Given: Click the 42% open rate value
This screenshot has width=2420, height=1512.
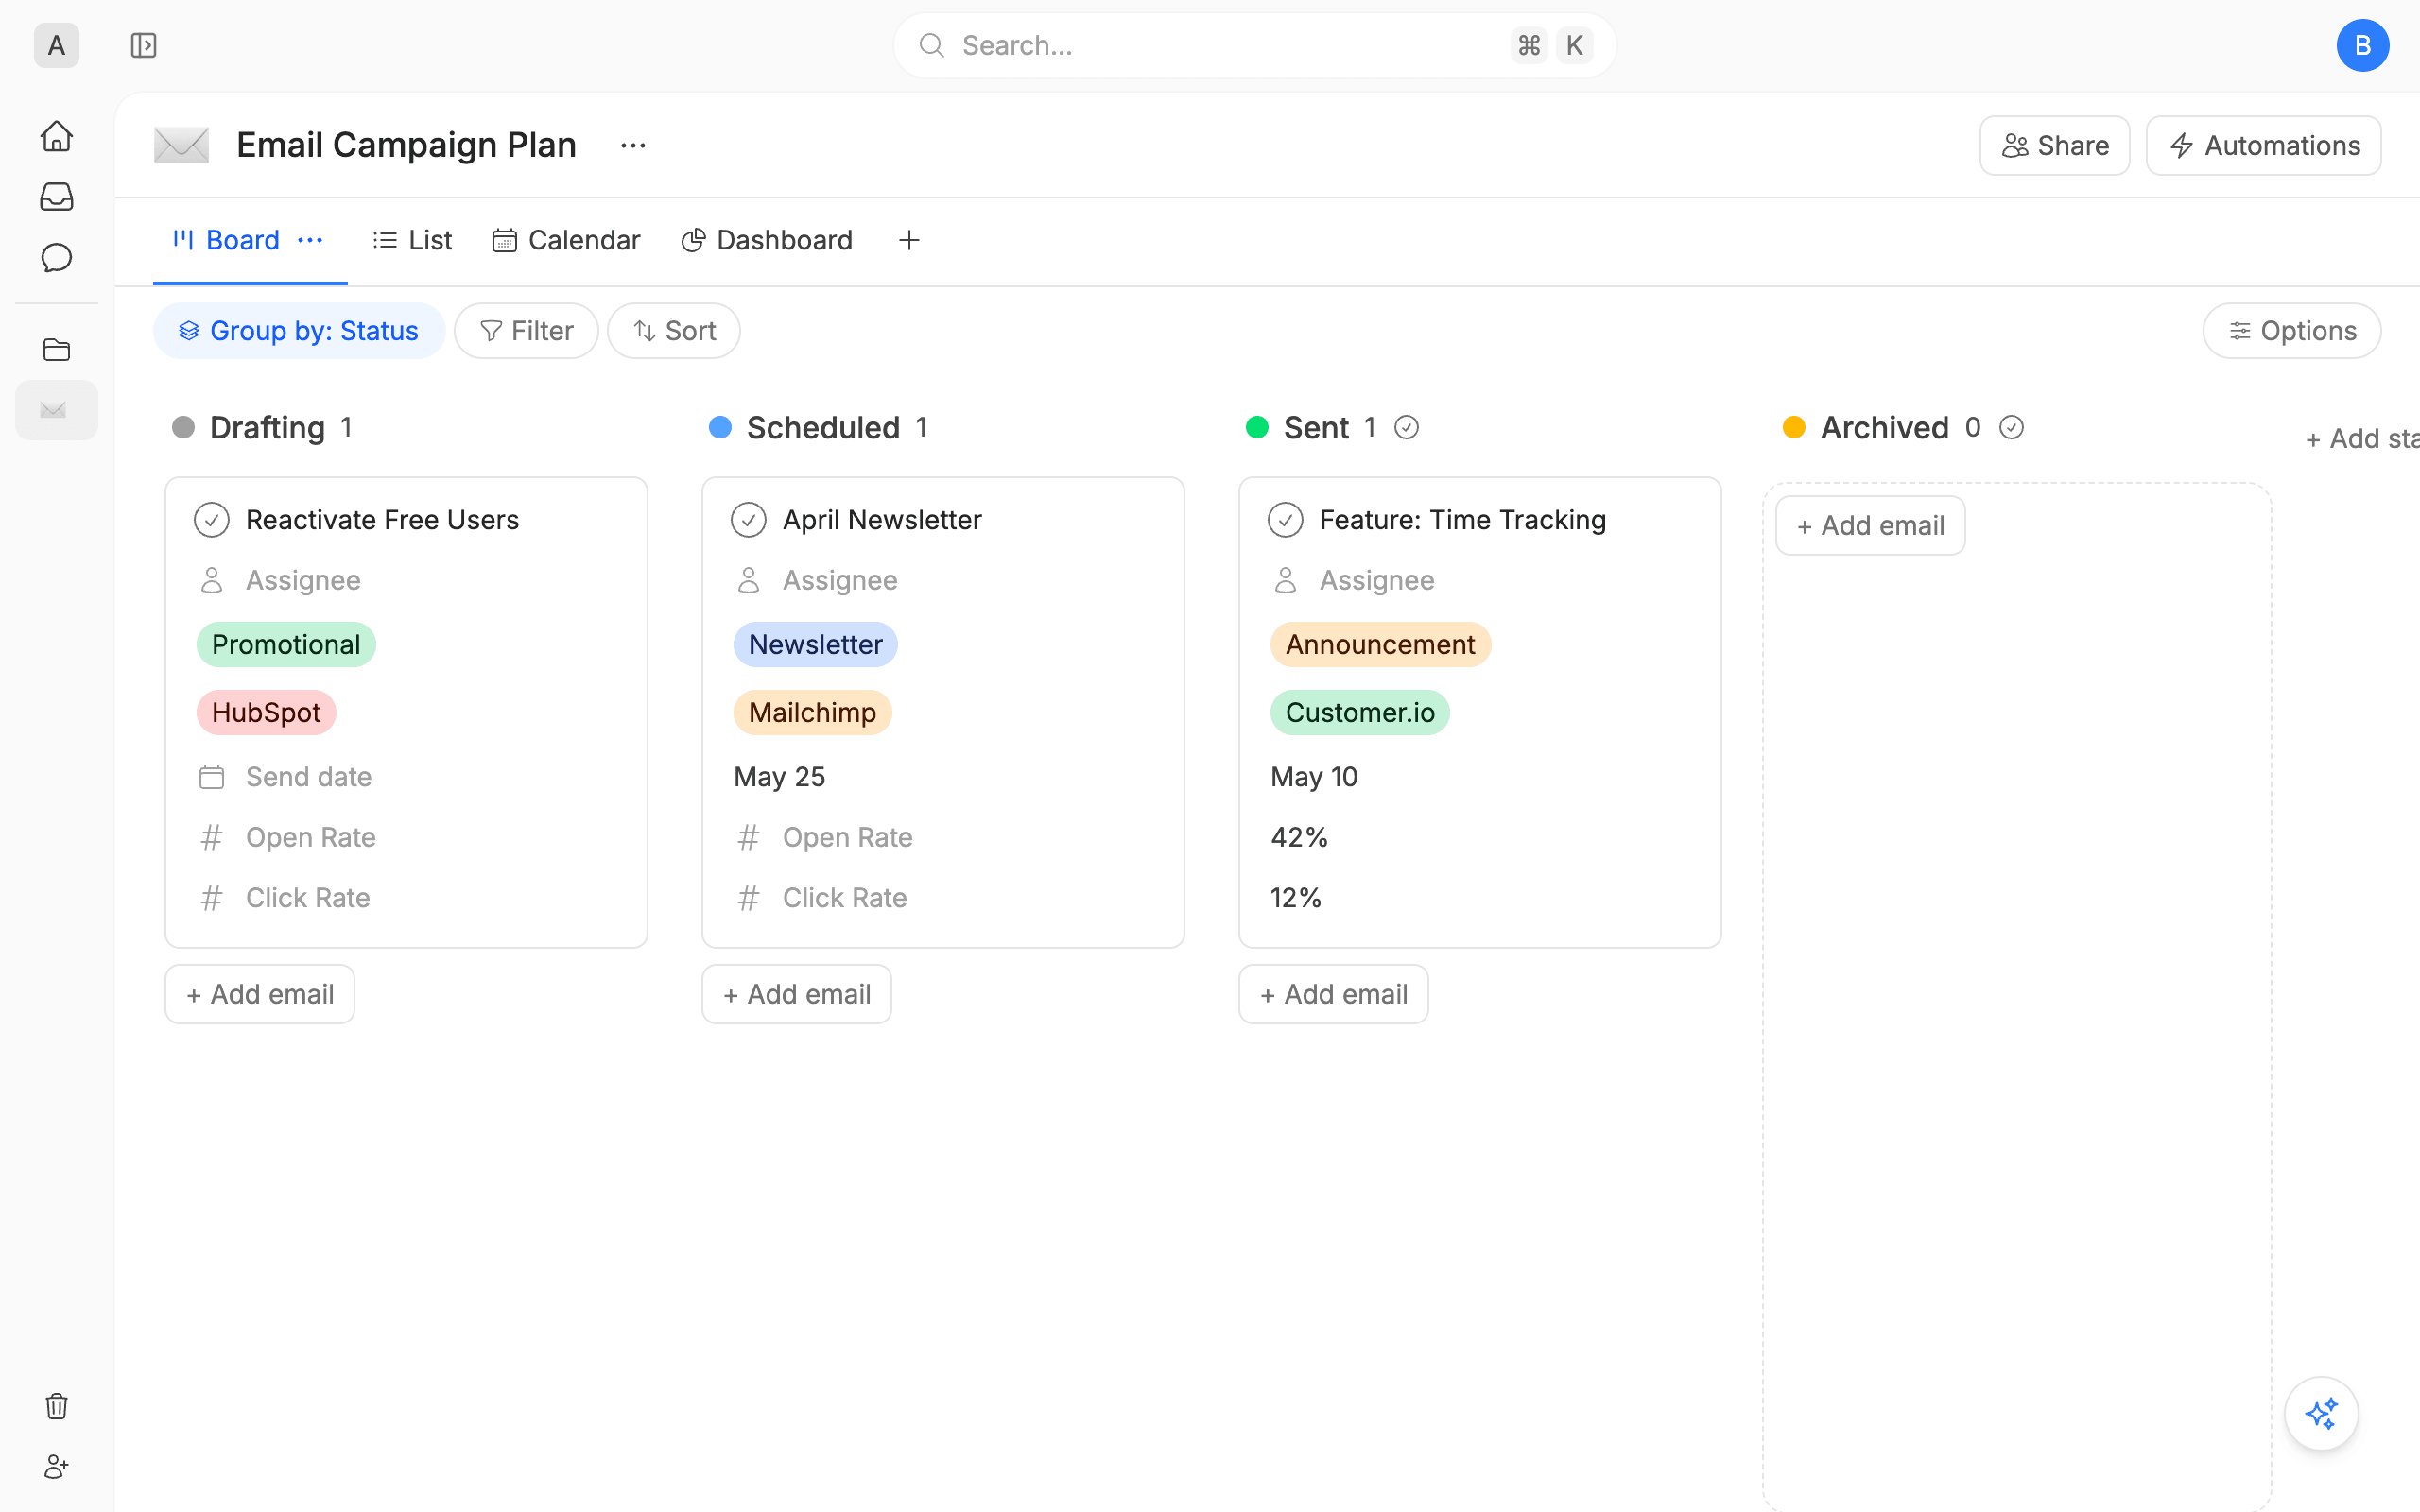Looking at the screenshot, I should (x=1299, y=837).
